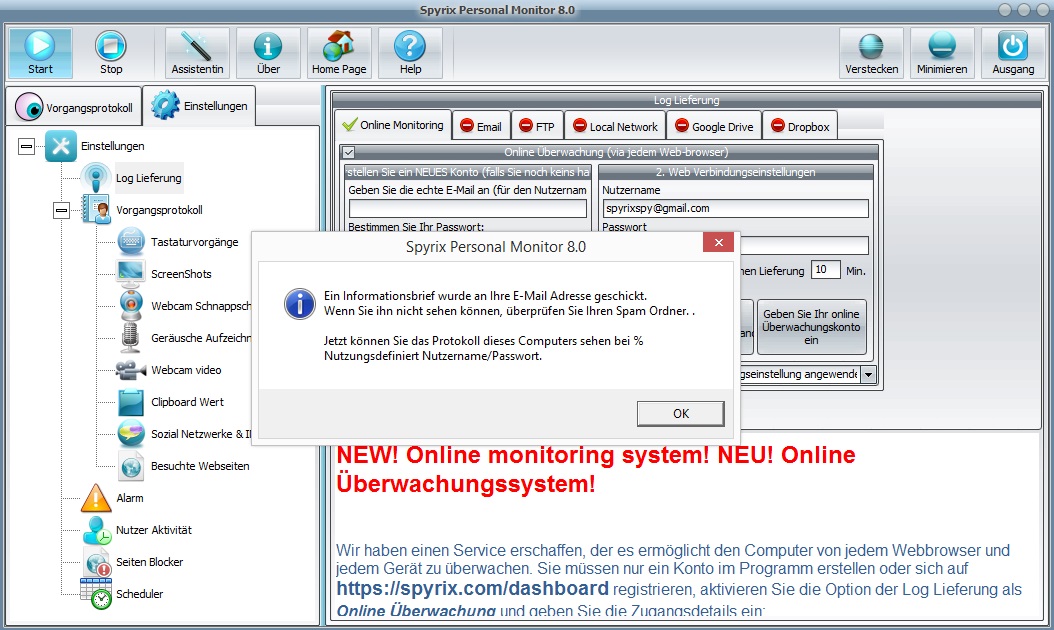
Task: Switch to the Google Drive tab
Action: point(714,126)
